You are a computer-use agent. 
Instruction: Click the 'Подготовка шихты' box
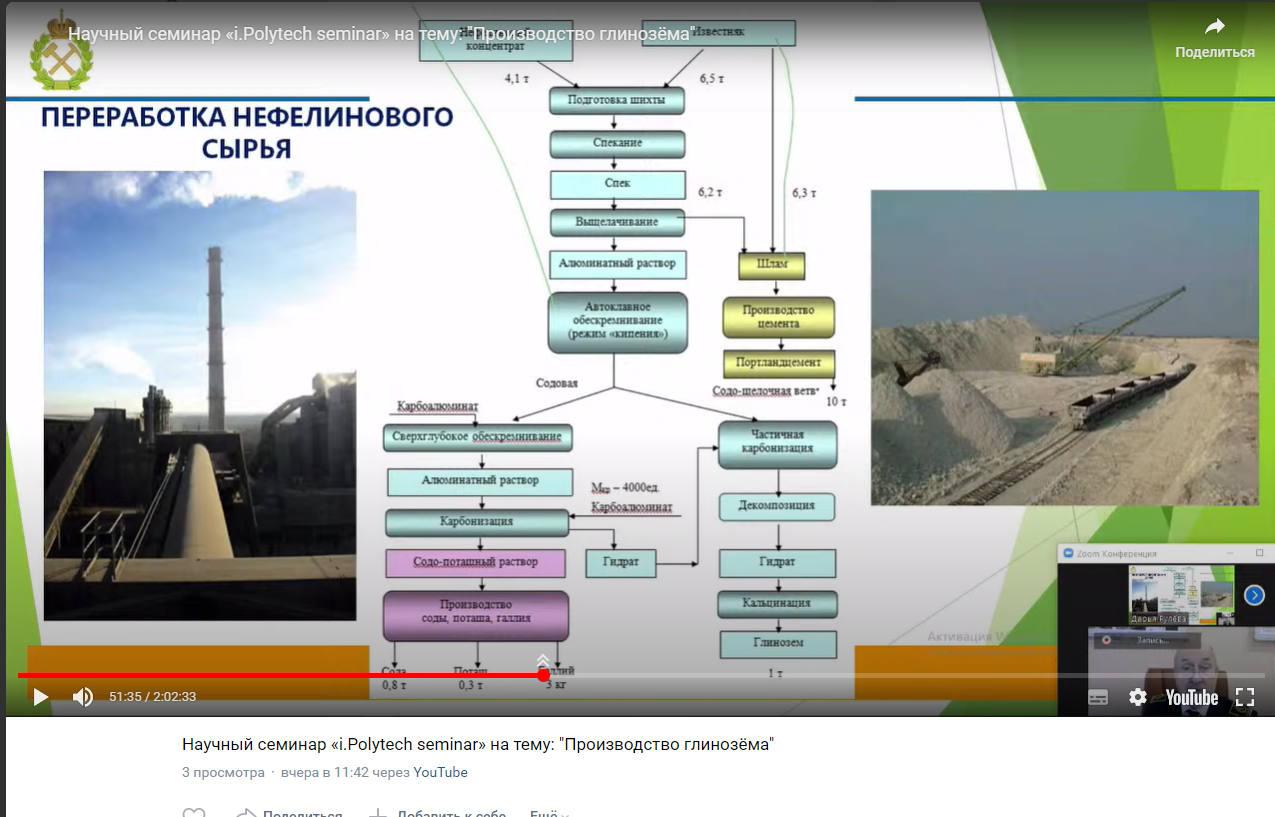click(618, 101)
